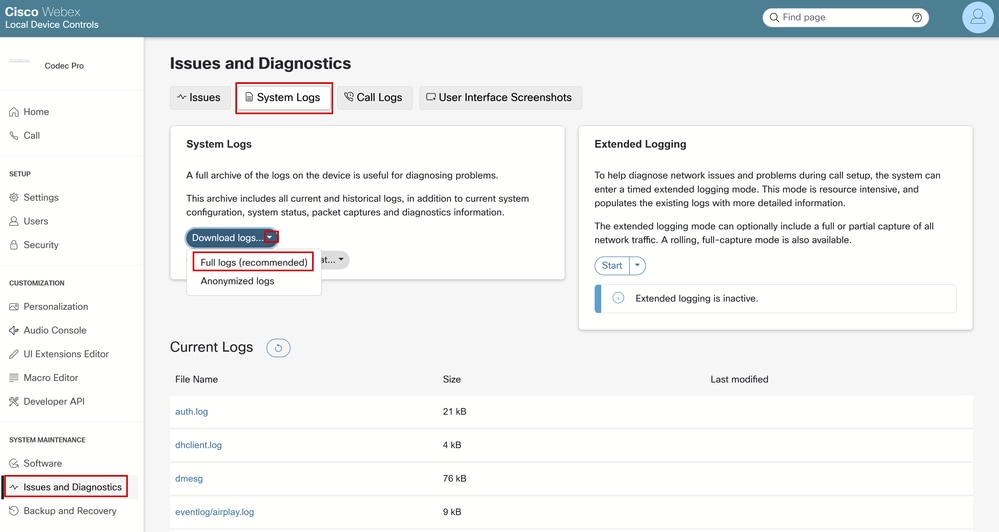Open the Start button dropdown arrow
999x532 pixels.
[x=637, y=265]
